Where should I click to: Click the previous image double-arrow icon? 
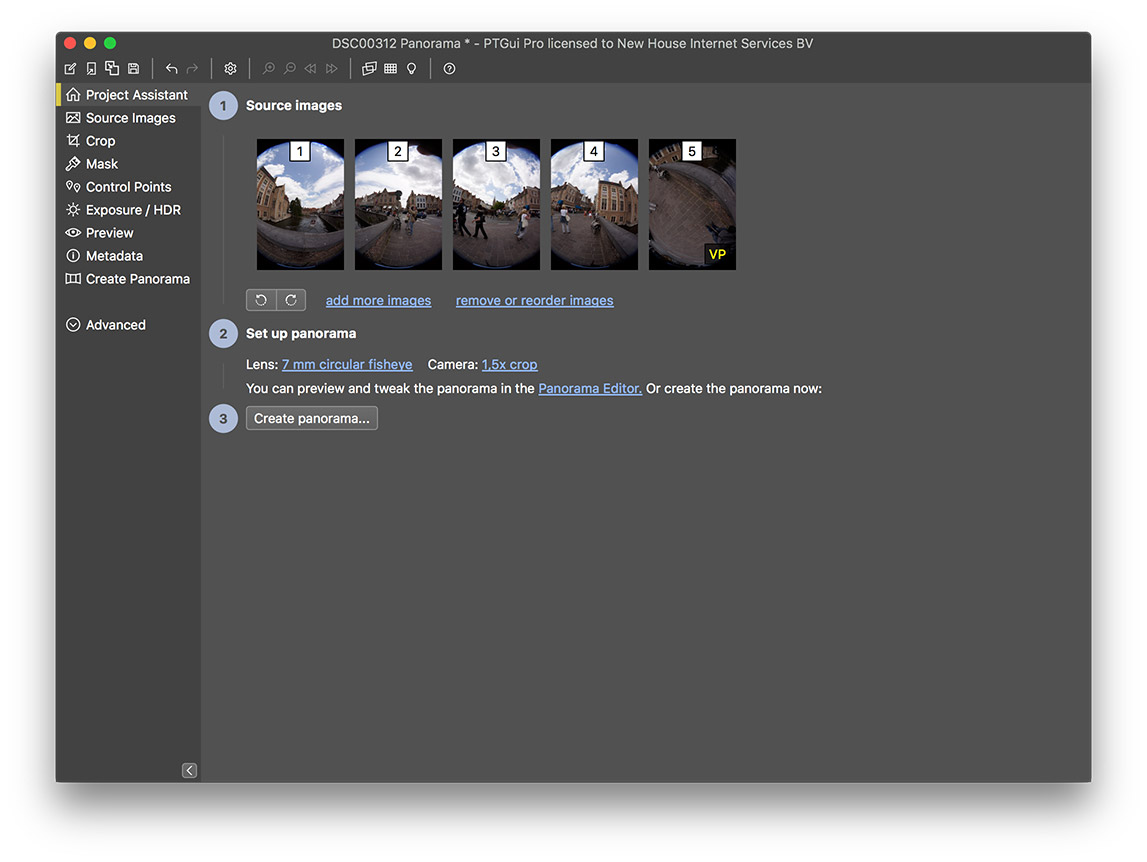pos(310,69)
